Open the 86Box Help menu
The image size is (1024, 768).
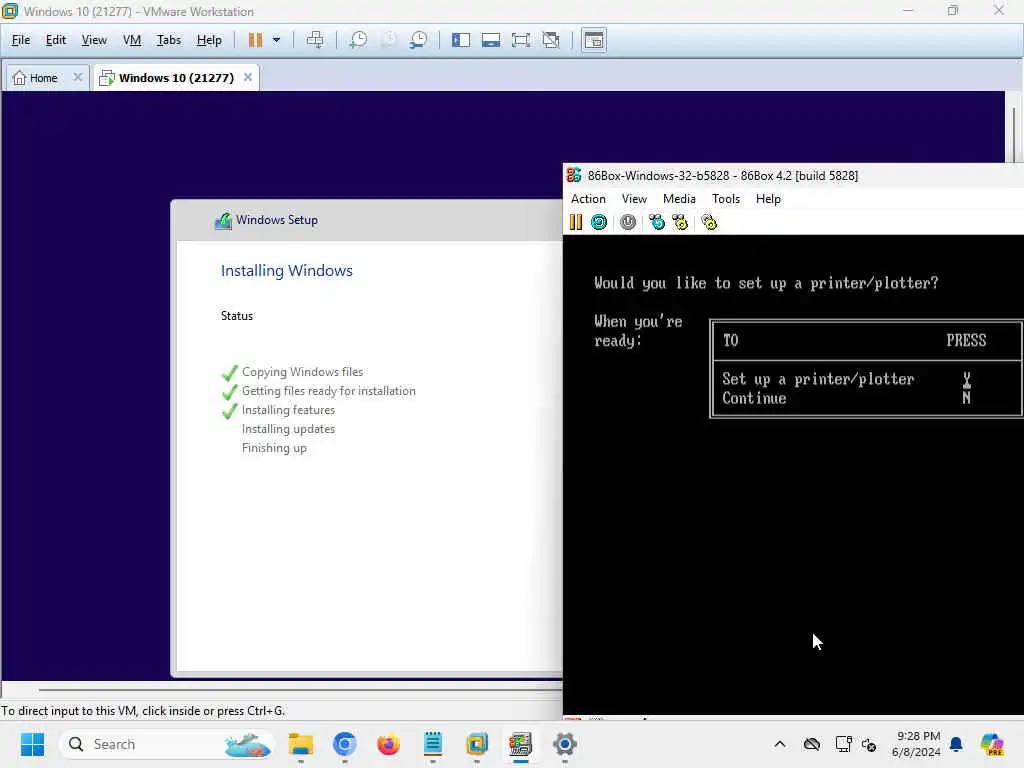[x=768, y=199]
